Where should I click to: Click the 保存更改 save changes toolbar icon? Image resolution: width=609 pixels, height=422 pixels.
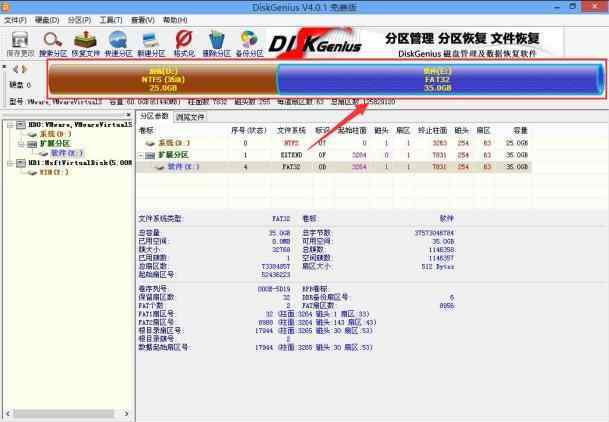(20, 44)
